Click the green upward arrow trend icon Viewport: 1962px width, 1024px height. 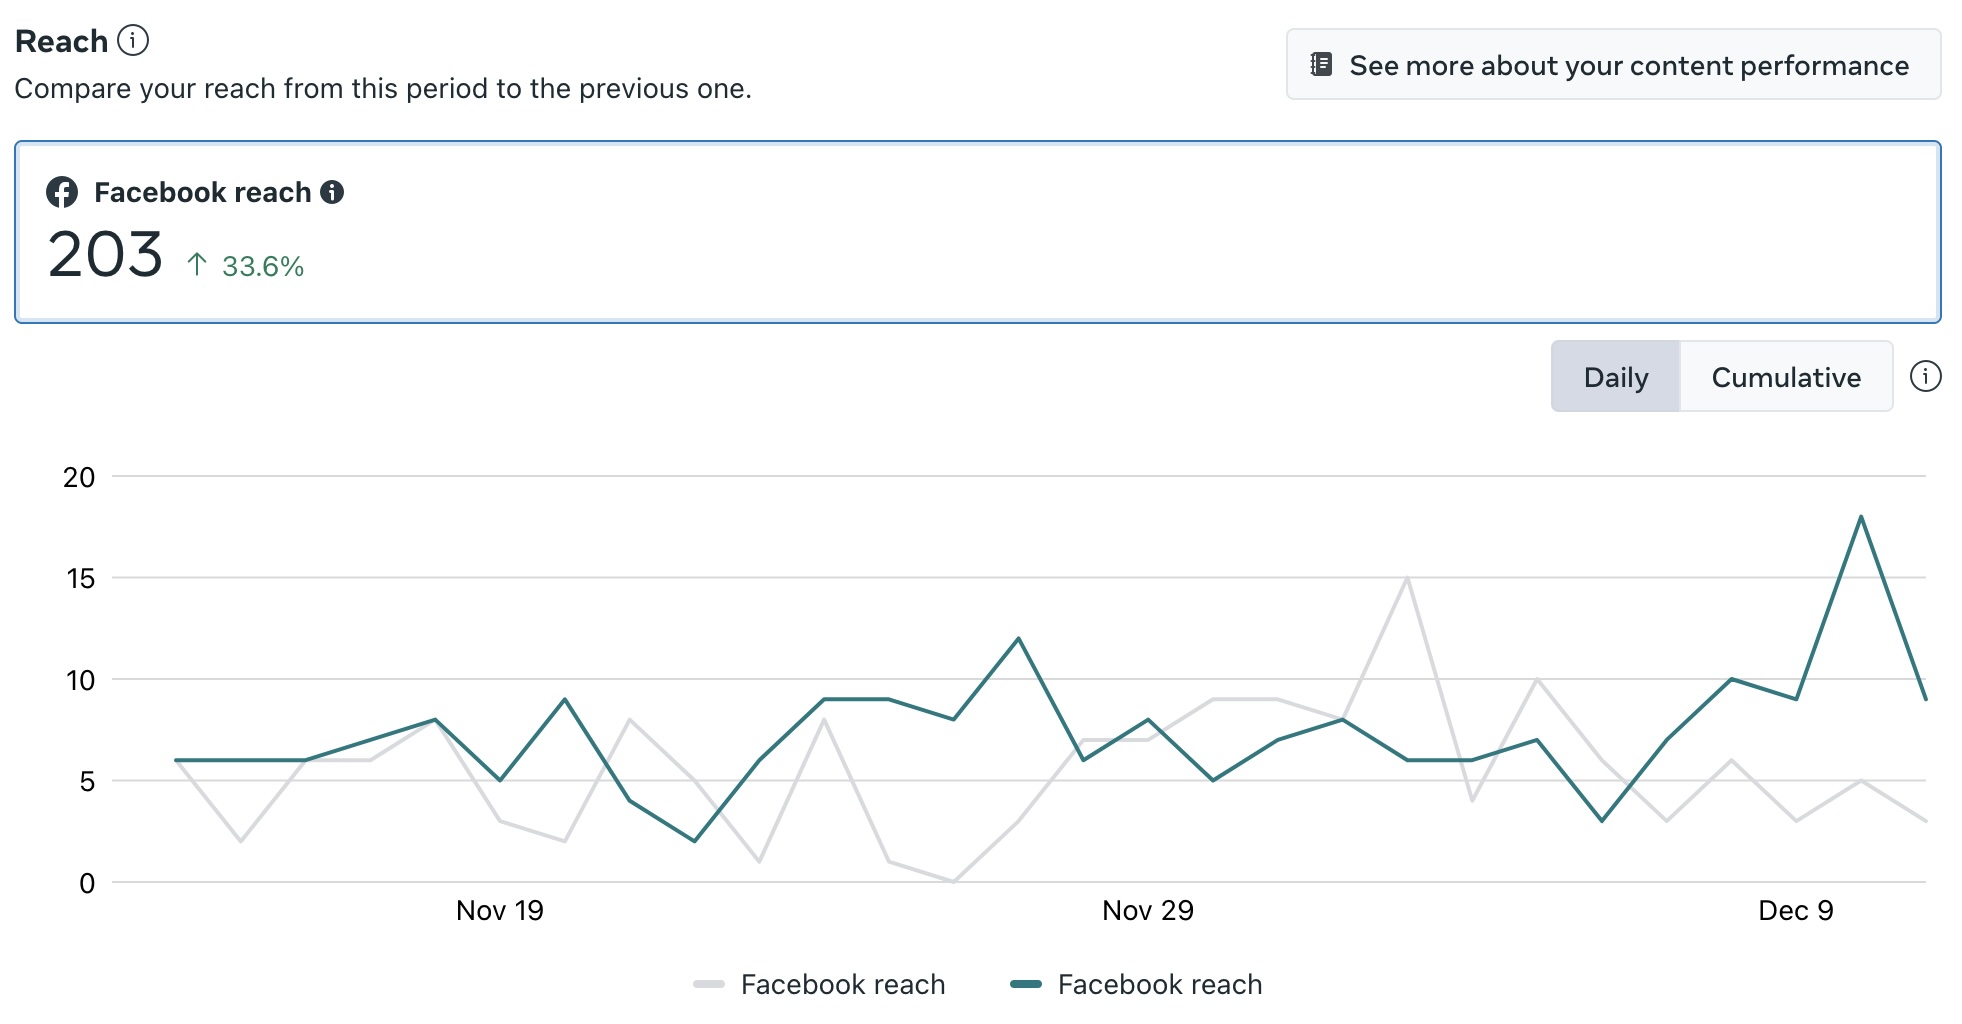[197, 265]
